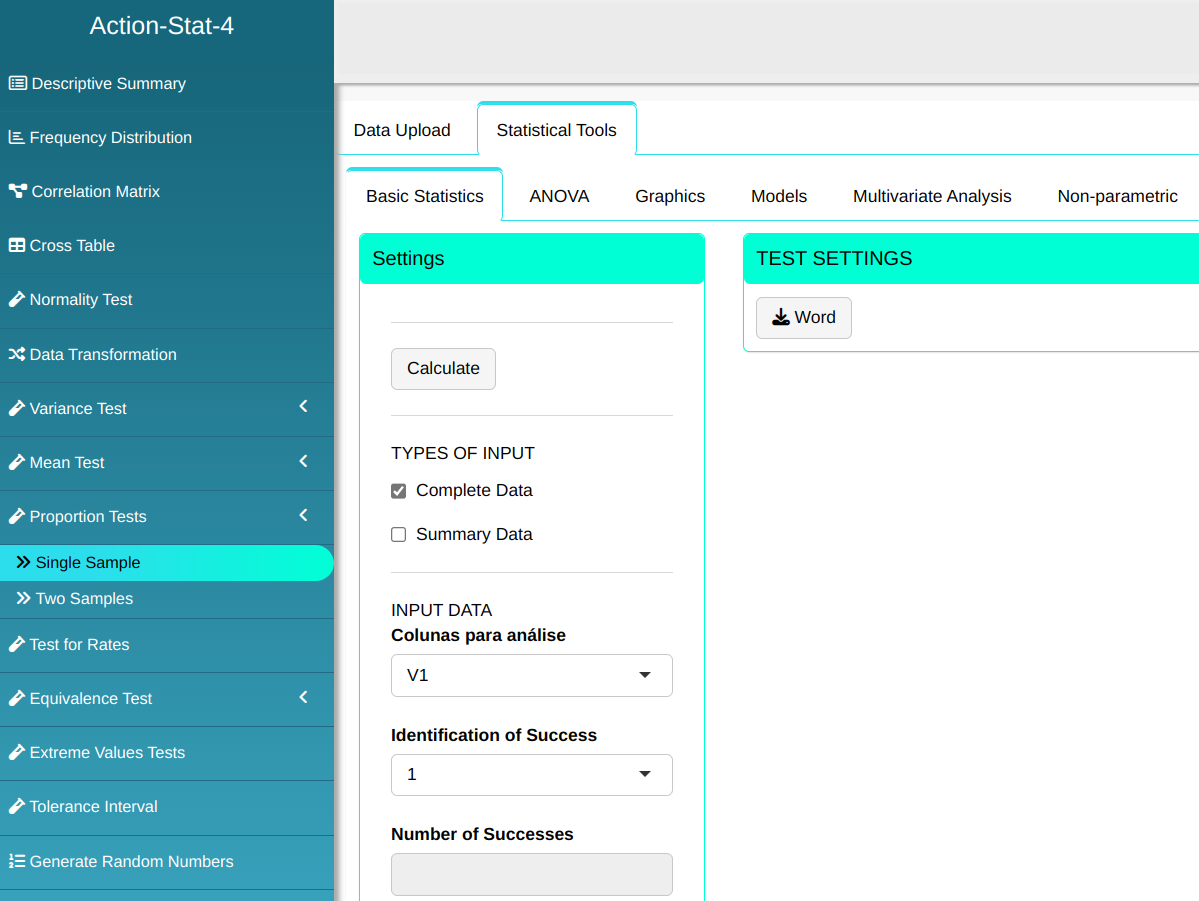The image size is (1199, 901).
Task: Click the download icon on Word button
Action: pyautogui.click(x=781, y=318)
